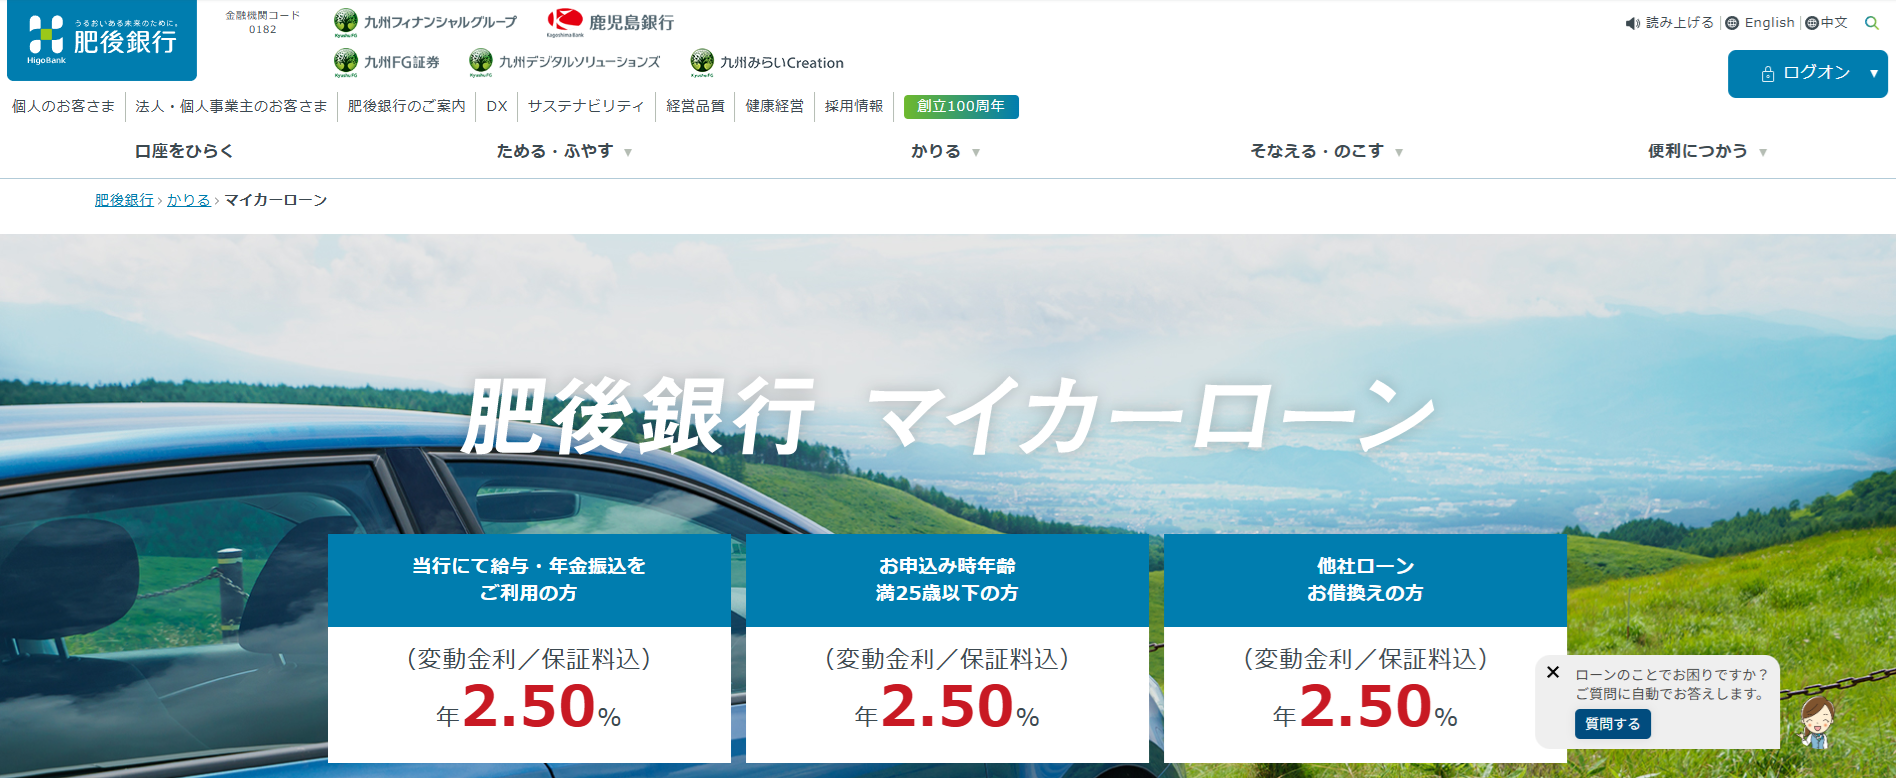Click the 鹿児島銀行 logo link

point(610,22)
